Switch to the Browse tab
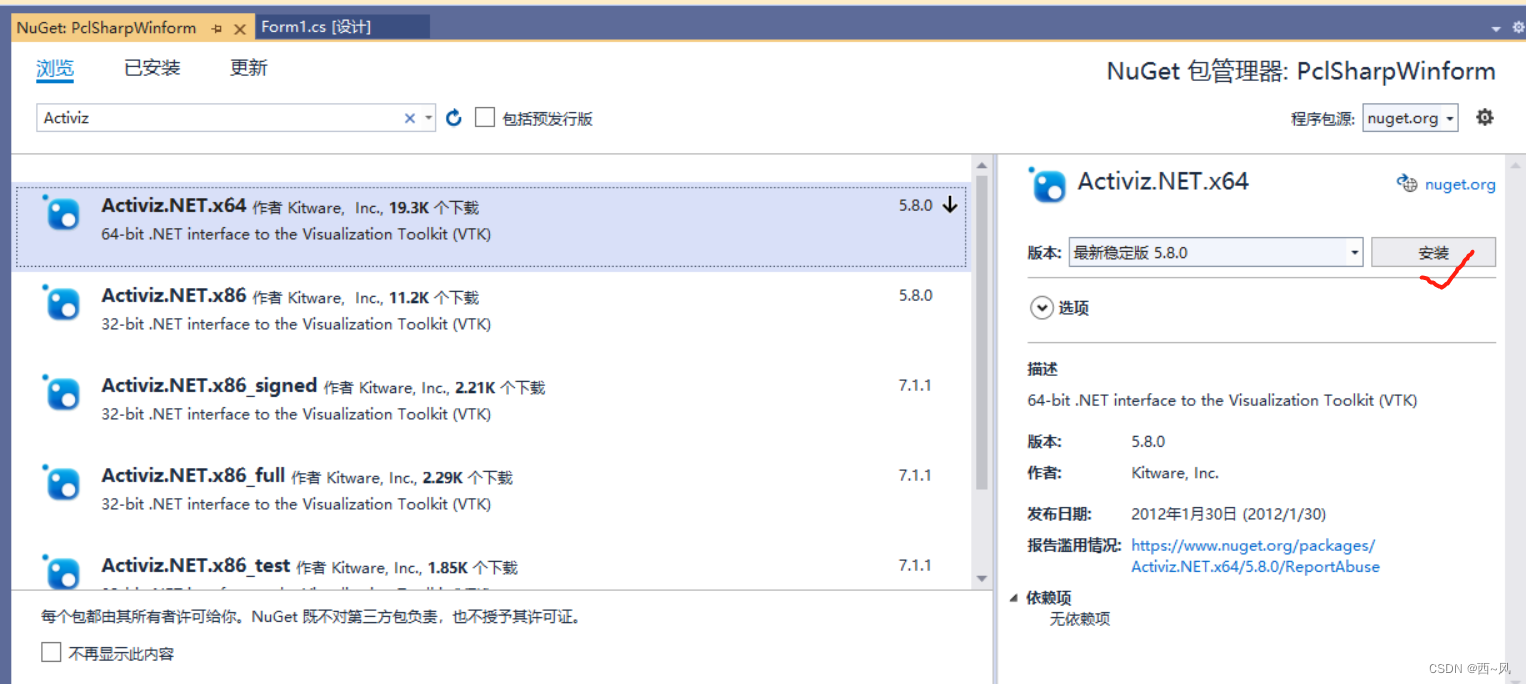The width and height of the screenshot is (1526, 684). 55,68
